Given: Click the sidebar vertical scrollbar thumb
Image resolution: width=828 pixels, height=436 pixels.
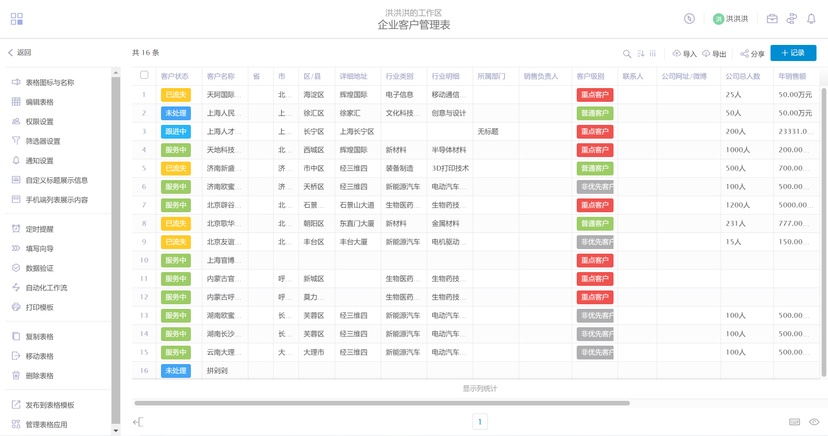Looking at the screenshot, I should point(116,250).
